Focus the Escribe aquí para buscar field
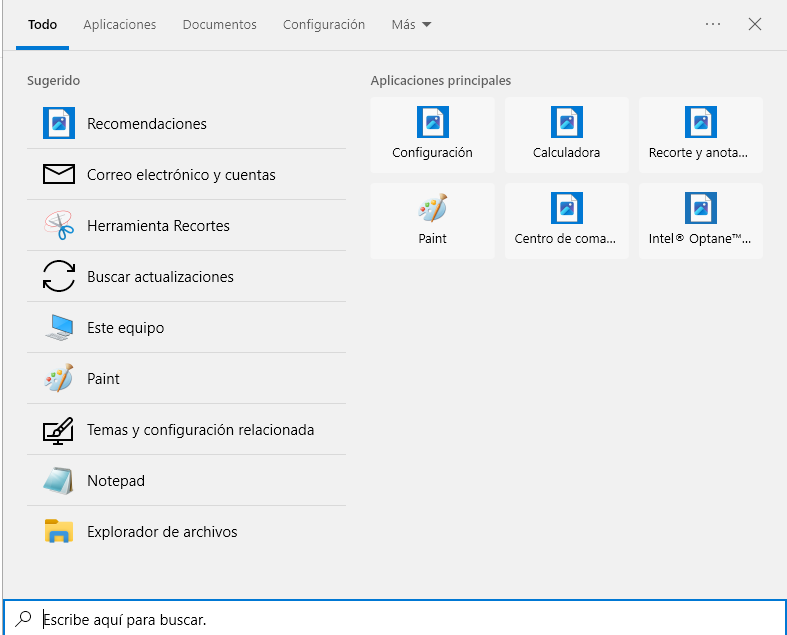 (400, 619)
